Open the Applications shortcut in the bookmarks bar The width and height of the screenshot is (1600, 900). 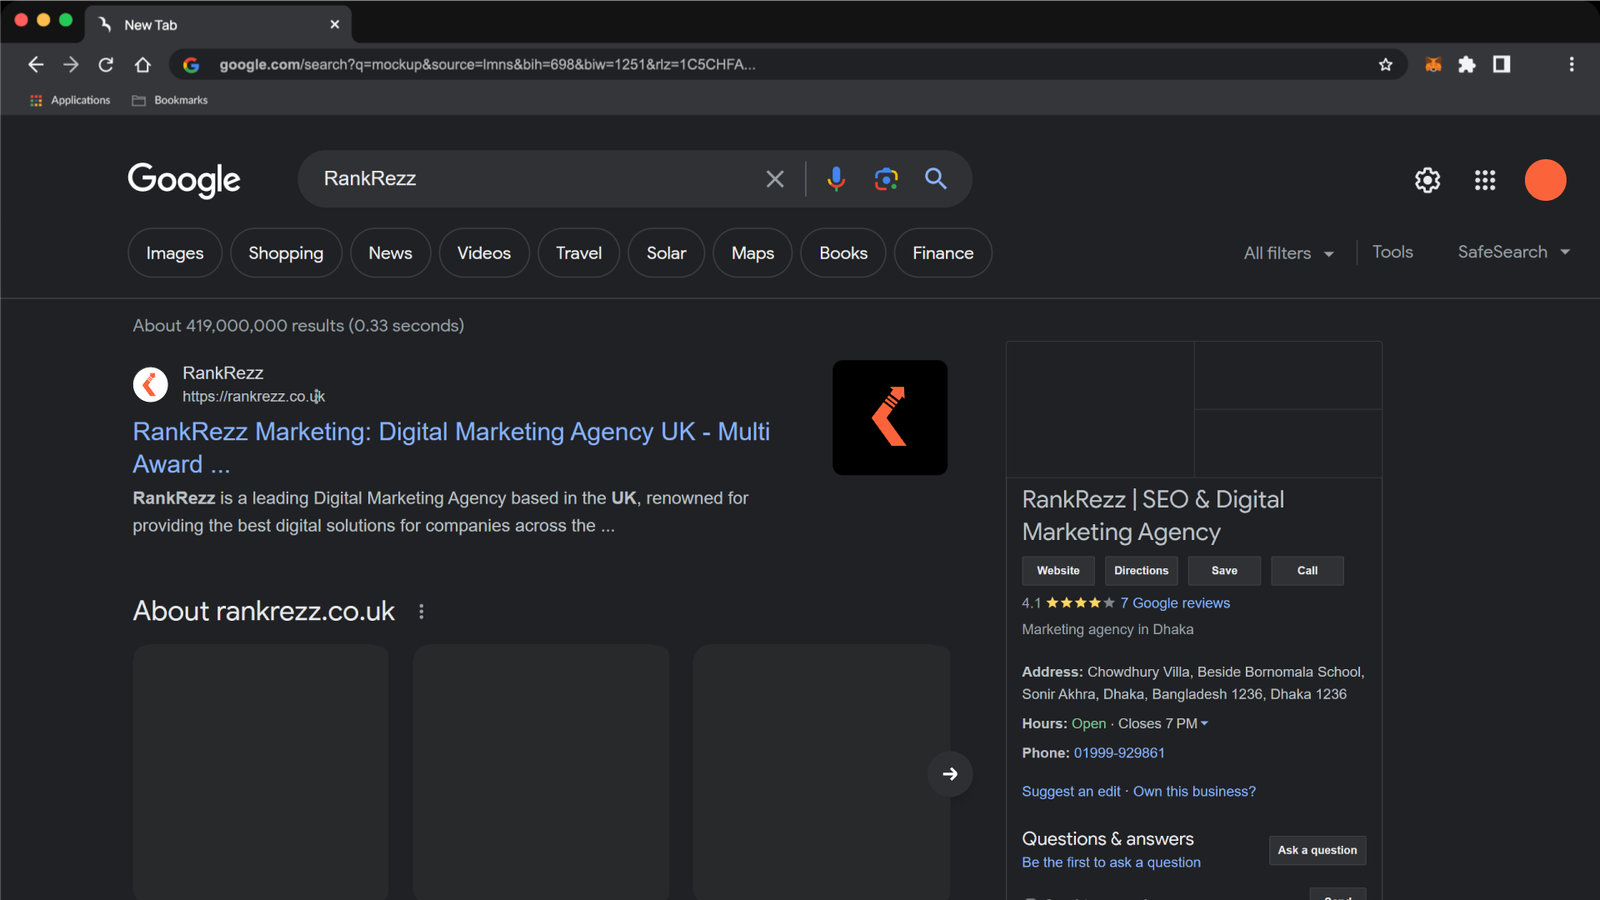coord(70,100)
